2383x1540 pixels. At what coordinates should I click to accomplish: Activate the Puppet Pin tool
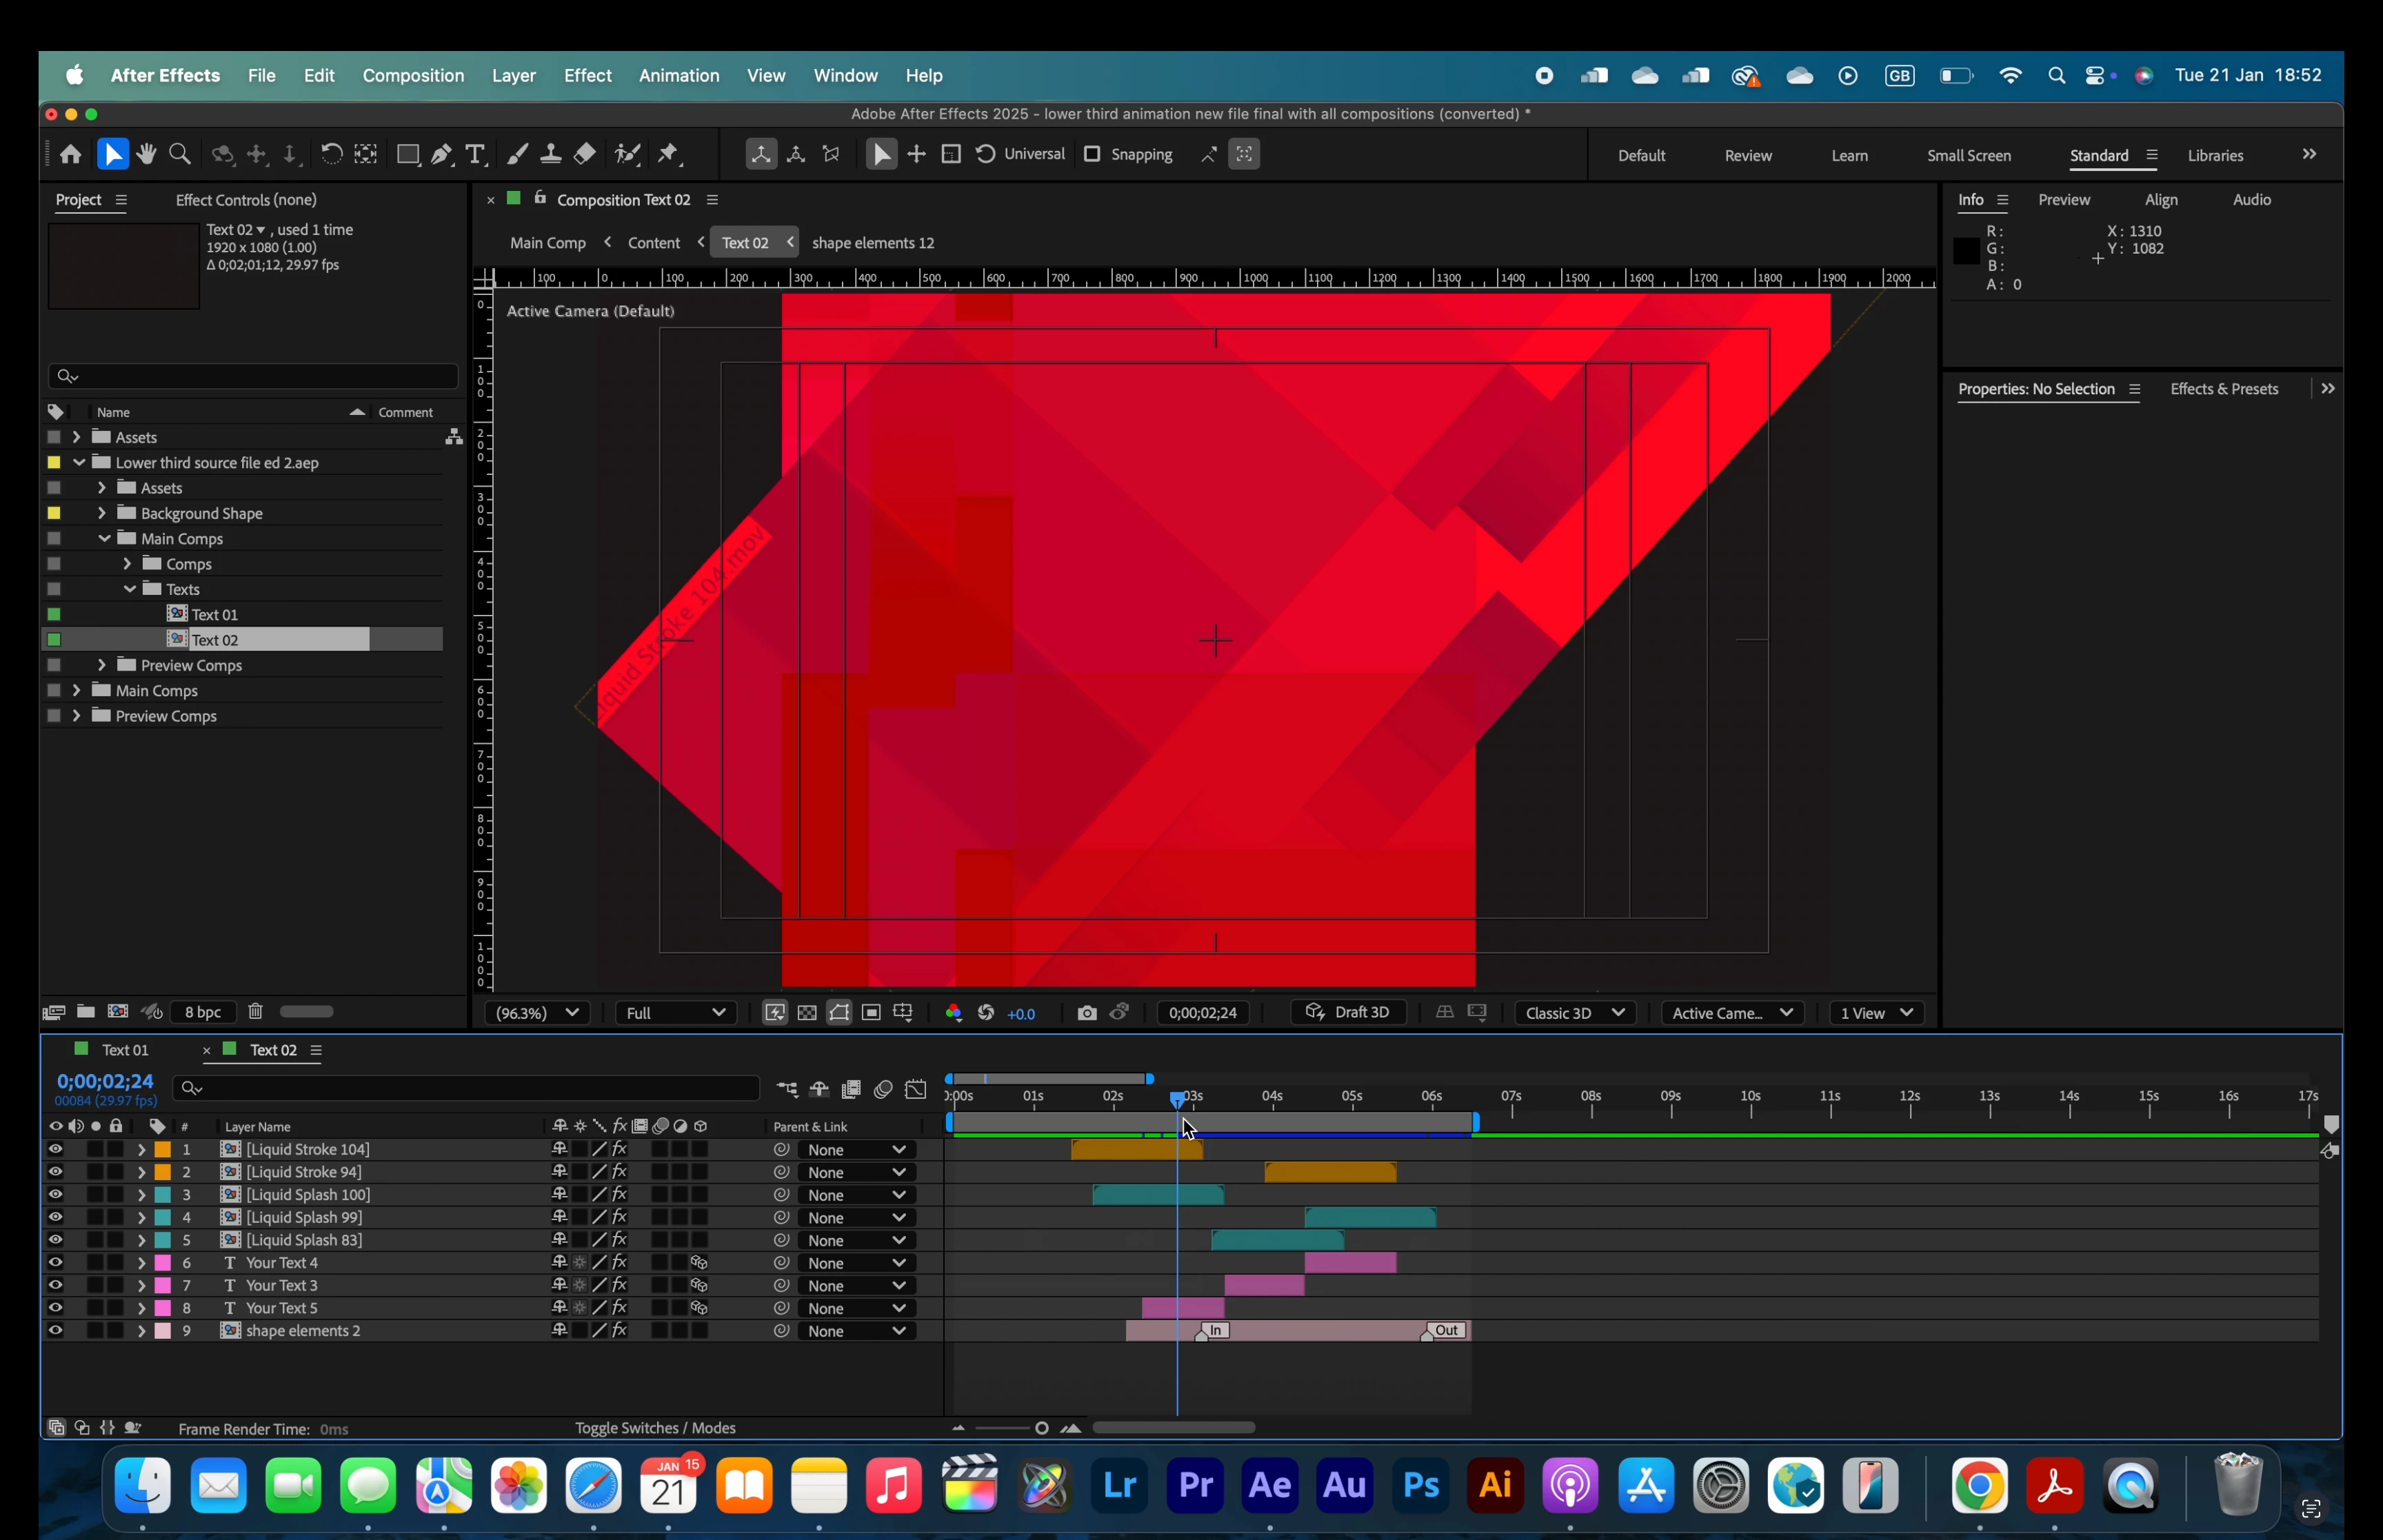pyautogui.click(x=668, y=155)
